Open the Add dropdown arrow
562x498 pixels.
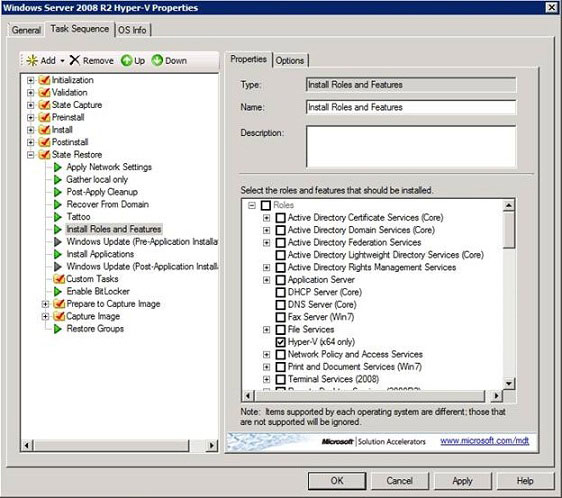point(62,61)
